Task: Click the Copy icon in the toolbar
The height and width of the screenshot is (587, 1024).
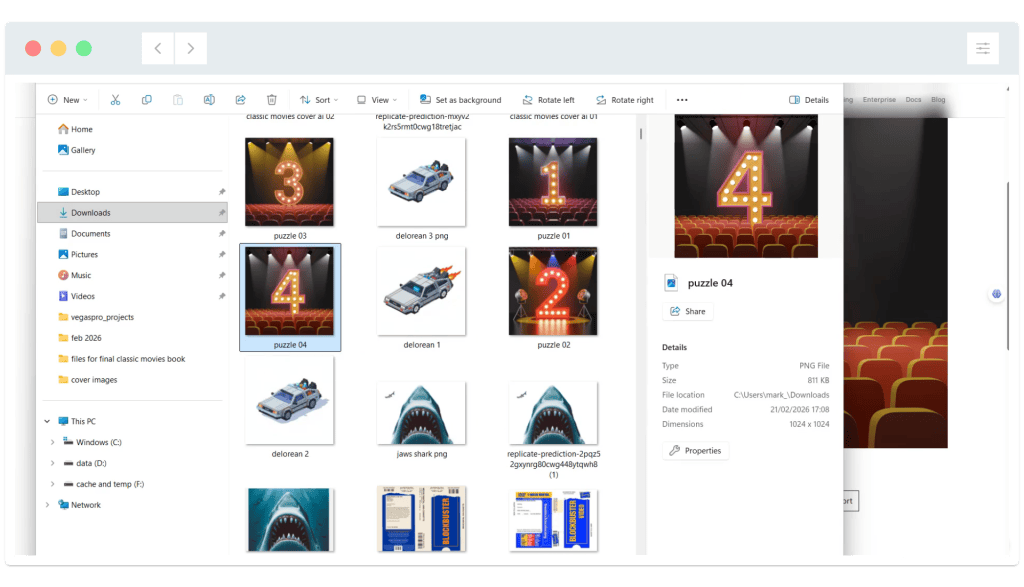Action: (147, 100)
